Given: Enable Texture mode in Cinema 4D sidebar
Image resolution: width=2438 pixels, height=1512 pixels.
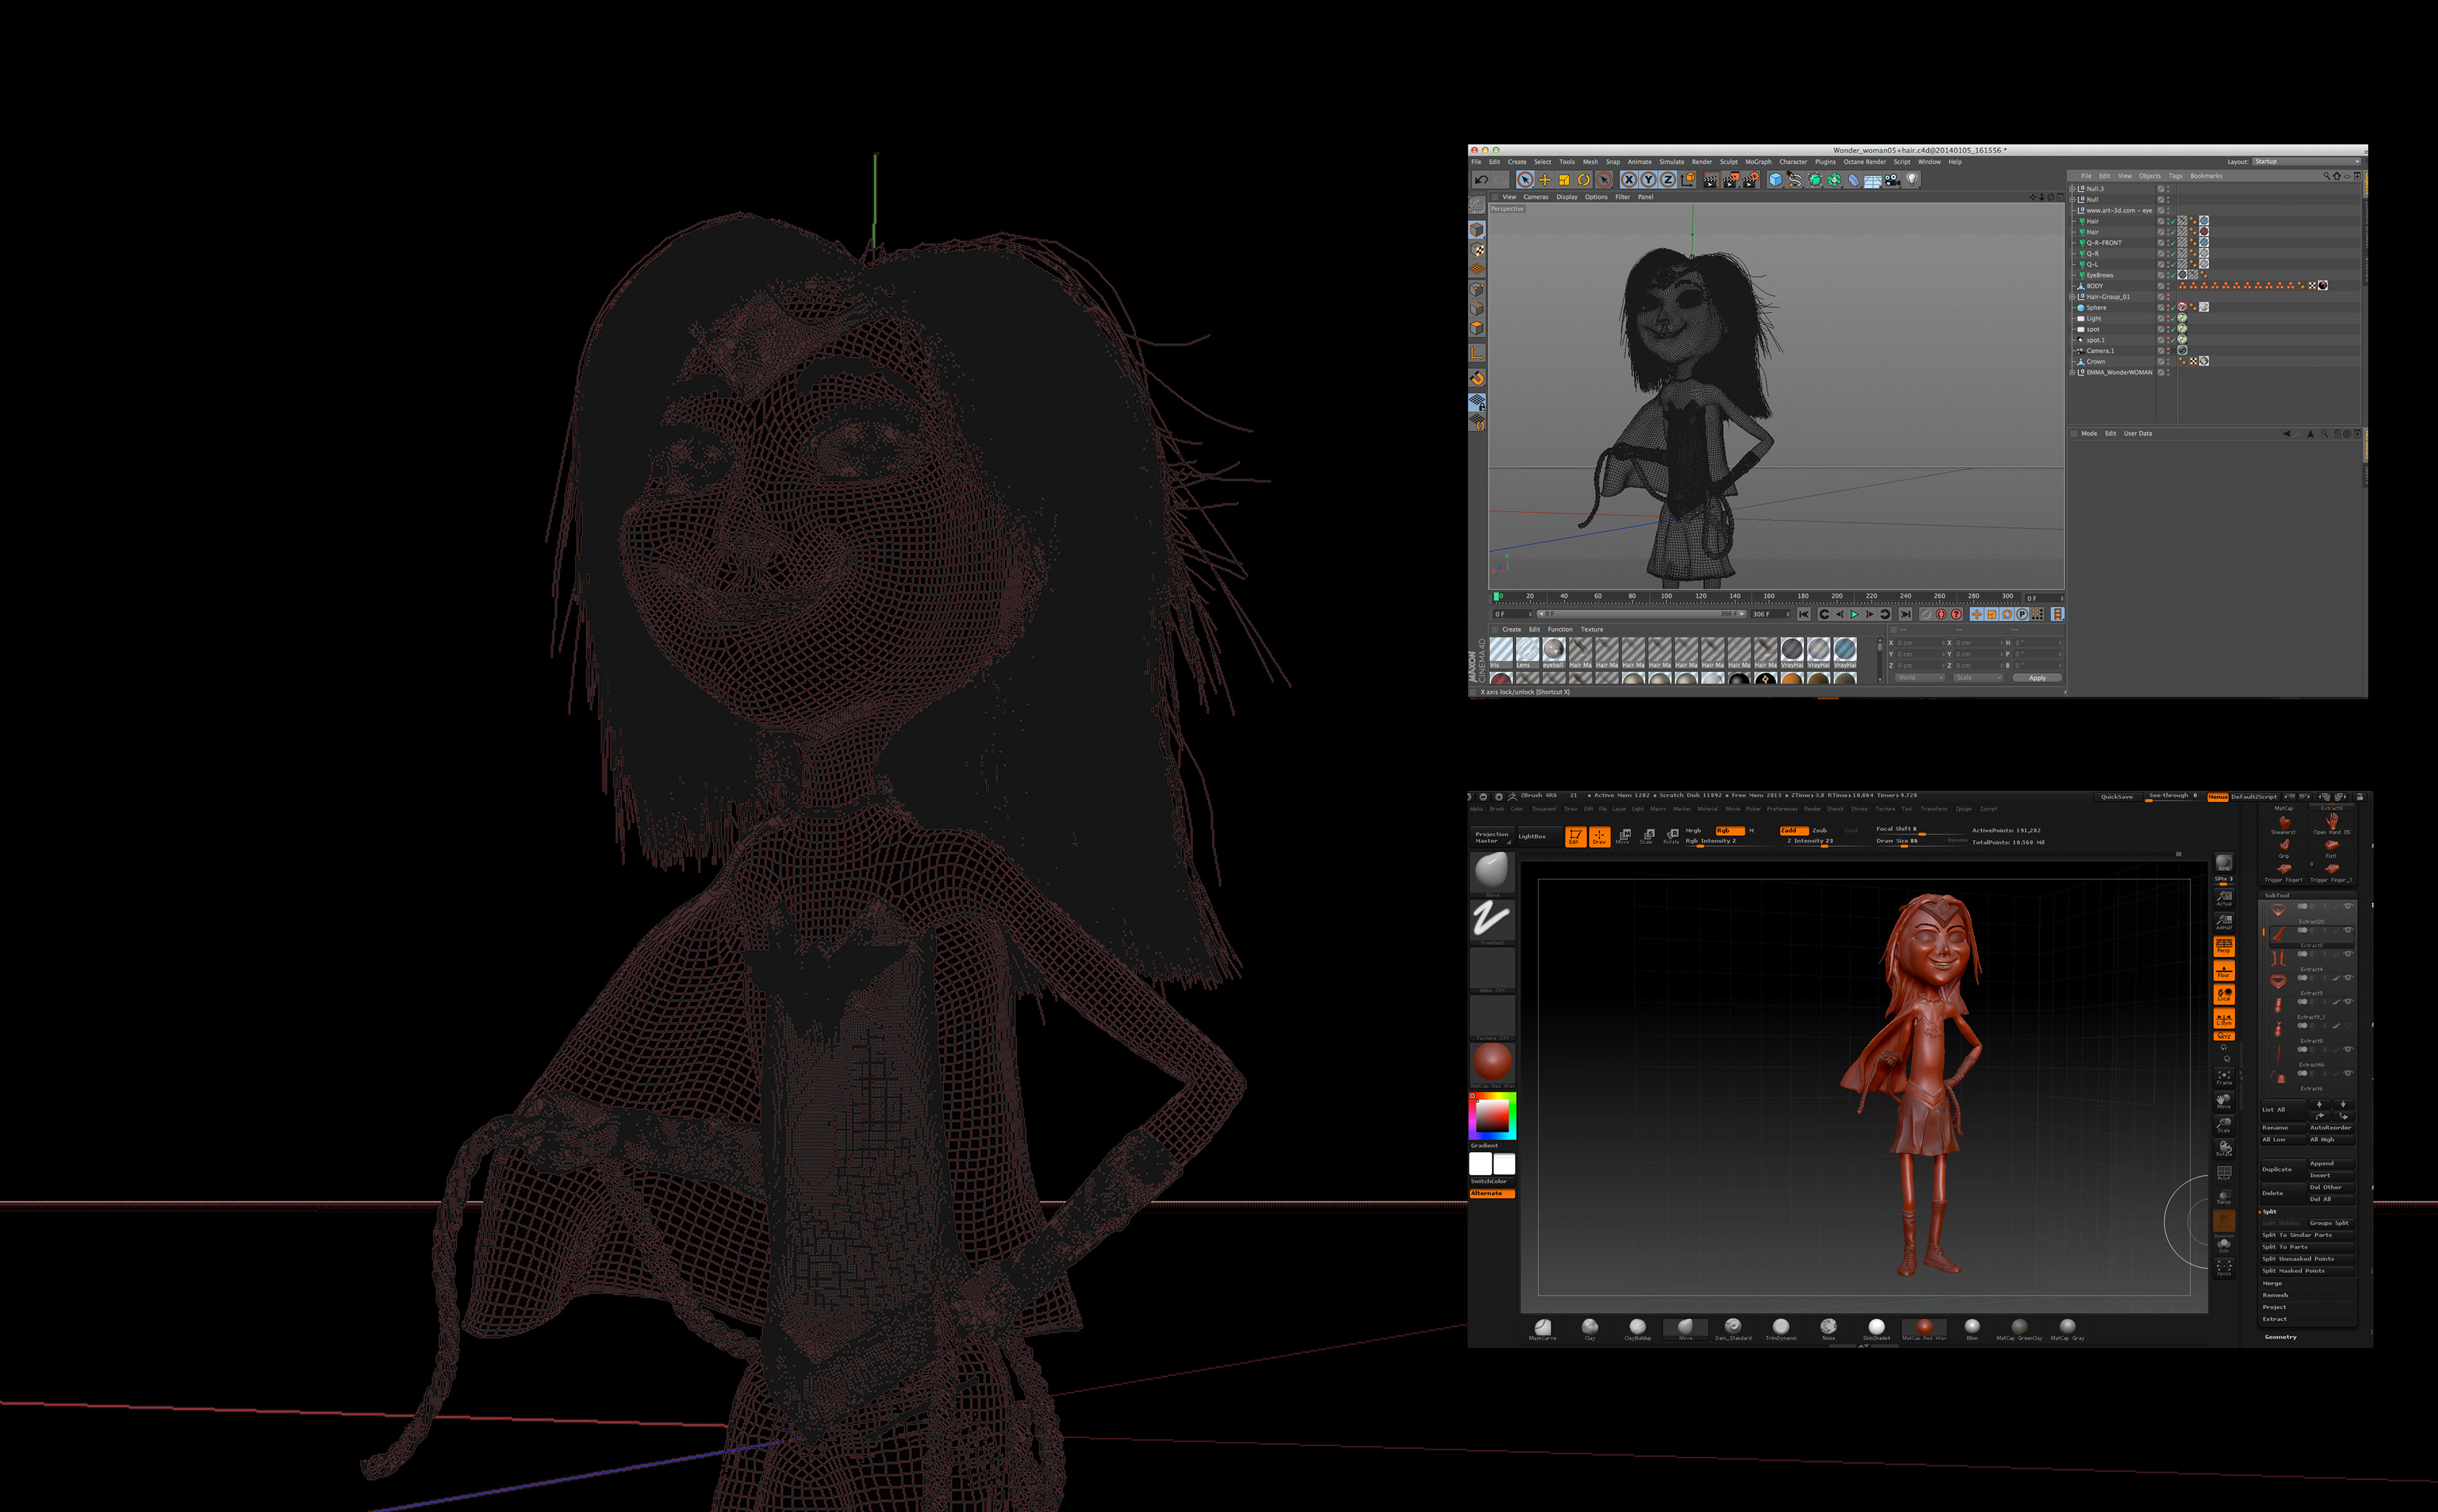Looking at the screenshot, I should [x=1477, y=250].
